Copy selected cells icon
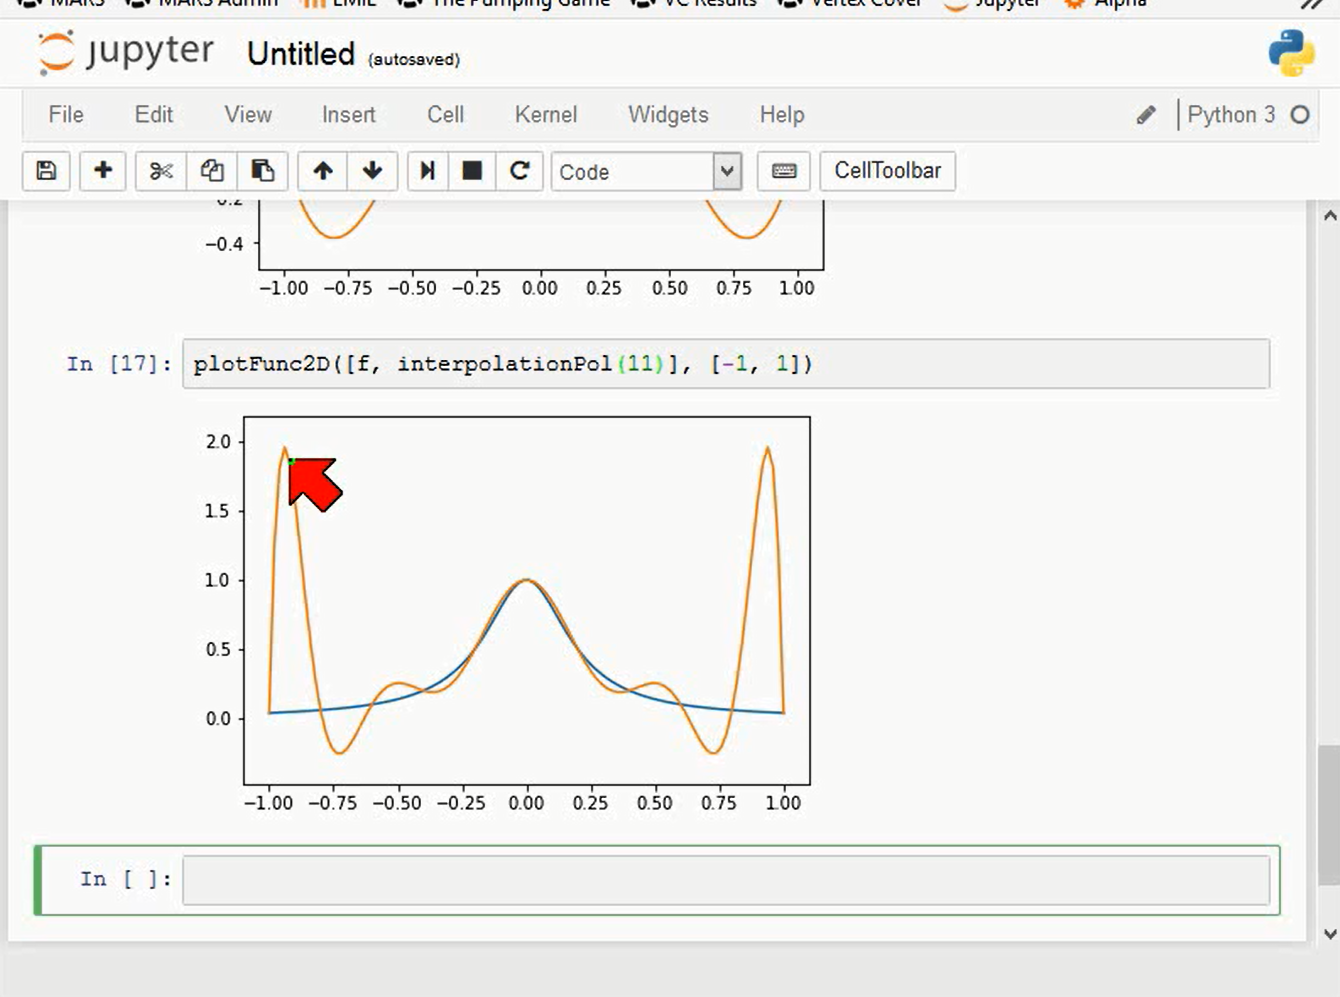 coord(212,171)
